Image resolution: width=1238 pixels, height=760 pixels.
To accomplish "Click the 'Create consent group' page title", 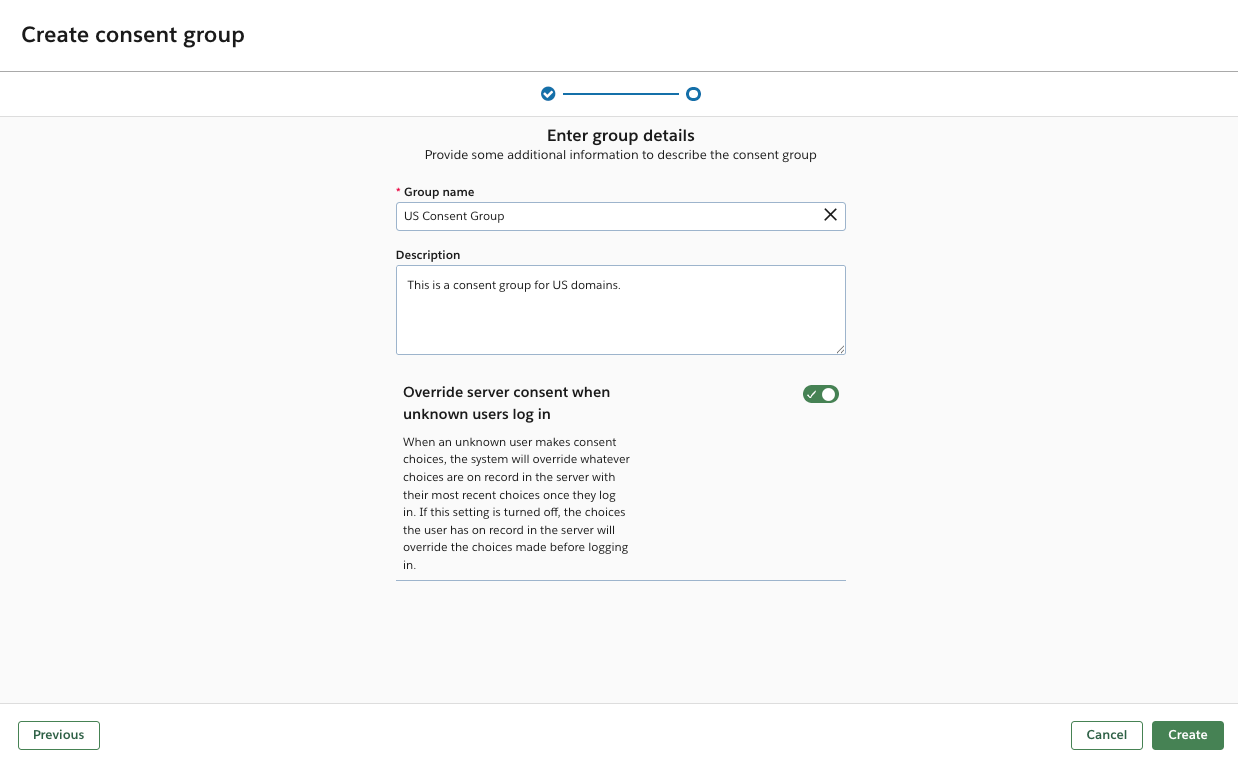I will 133,35.
